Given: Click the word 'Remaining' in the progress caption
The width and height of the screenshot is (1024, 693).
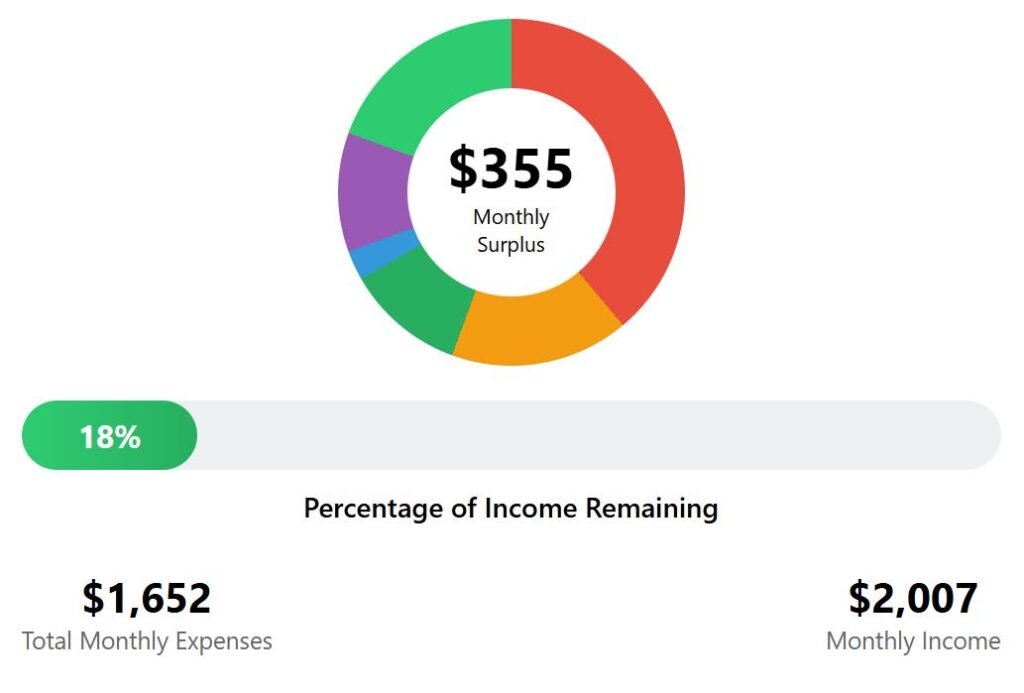Looking at the screenshot, I should coord(651,509).
